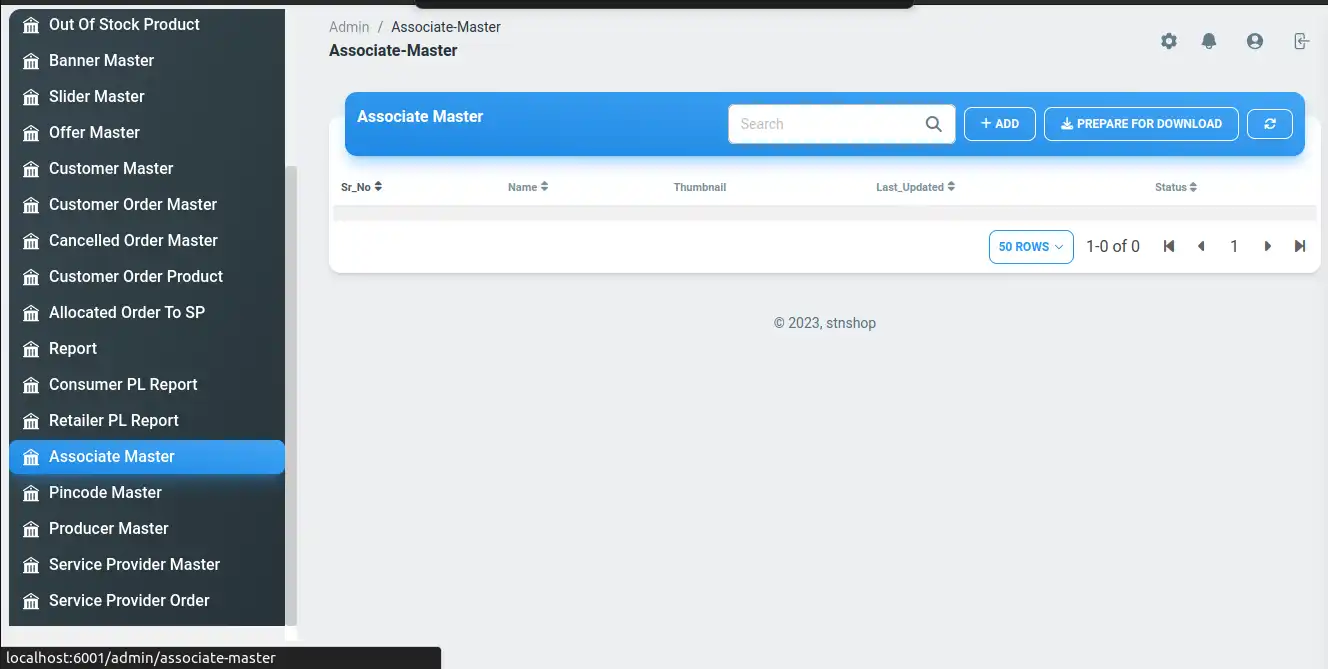This screenshot has width=1328, height=669.
Task: Go to the previous page arrow
Action: [x=1201, y=246]
